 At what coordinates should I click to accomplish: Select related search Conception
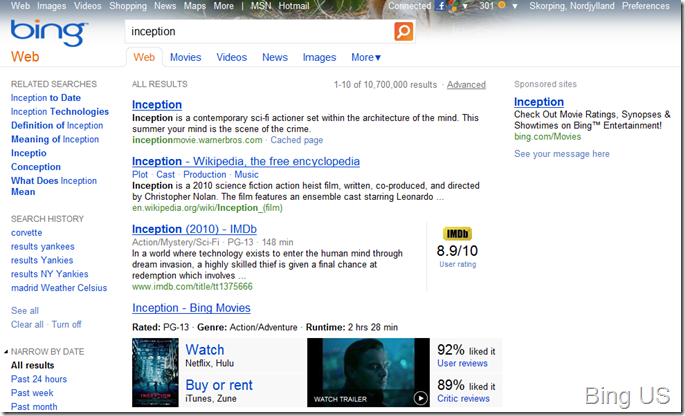coord(36,167)
